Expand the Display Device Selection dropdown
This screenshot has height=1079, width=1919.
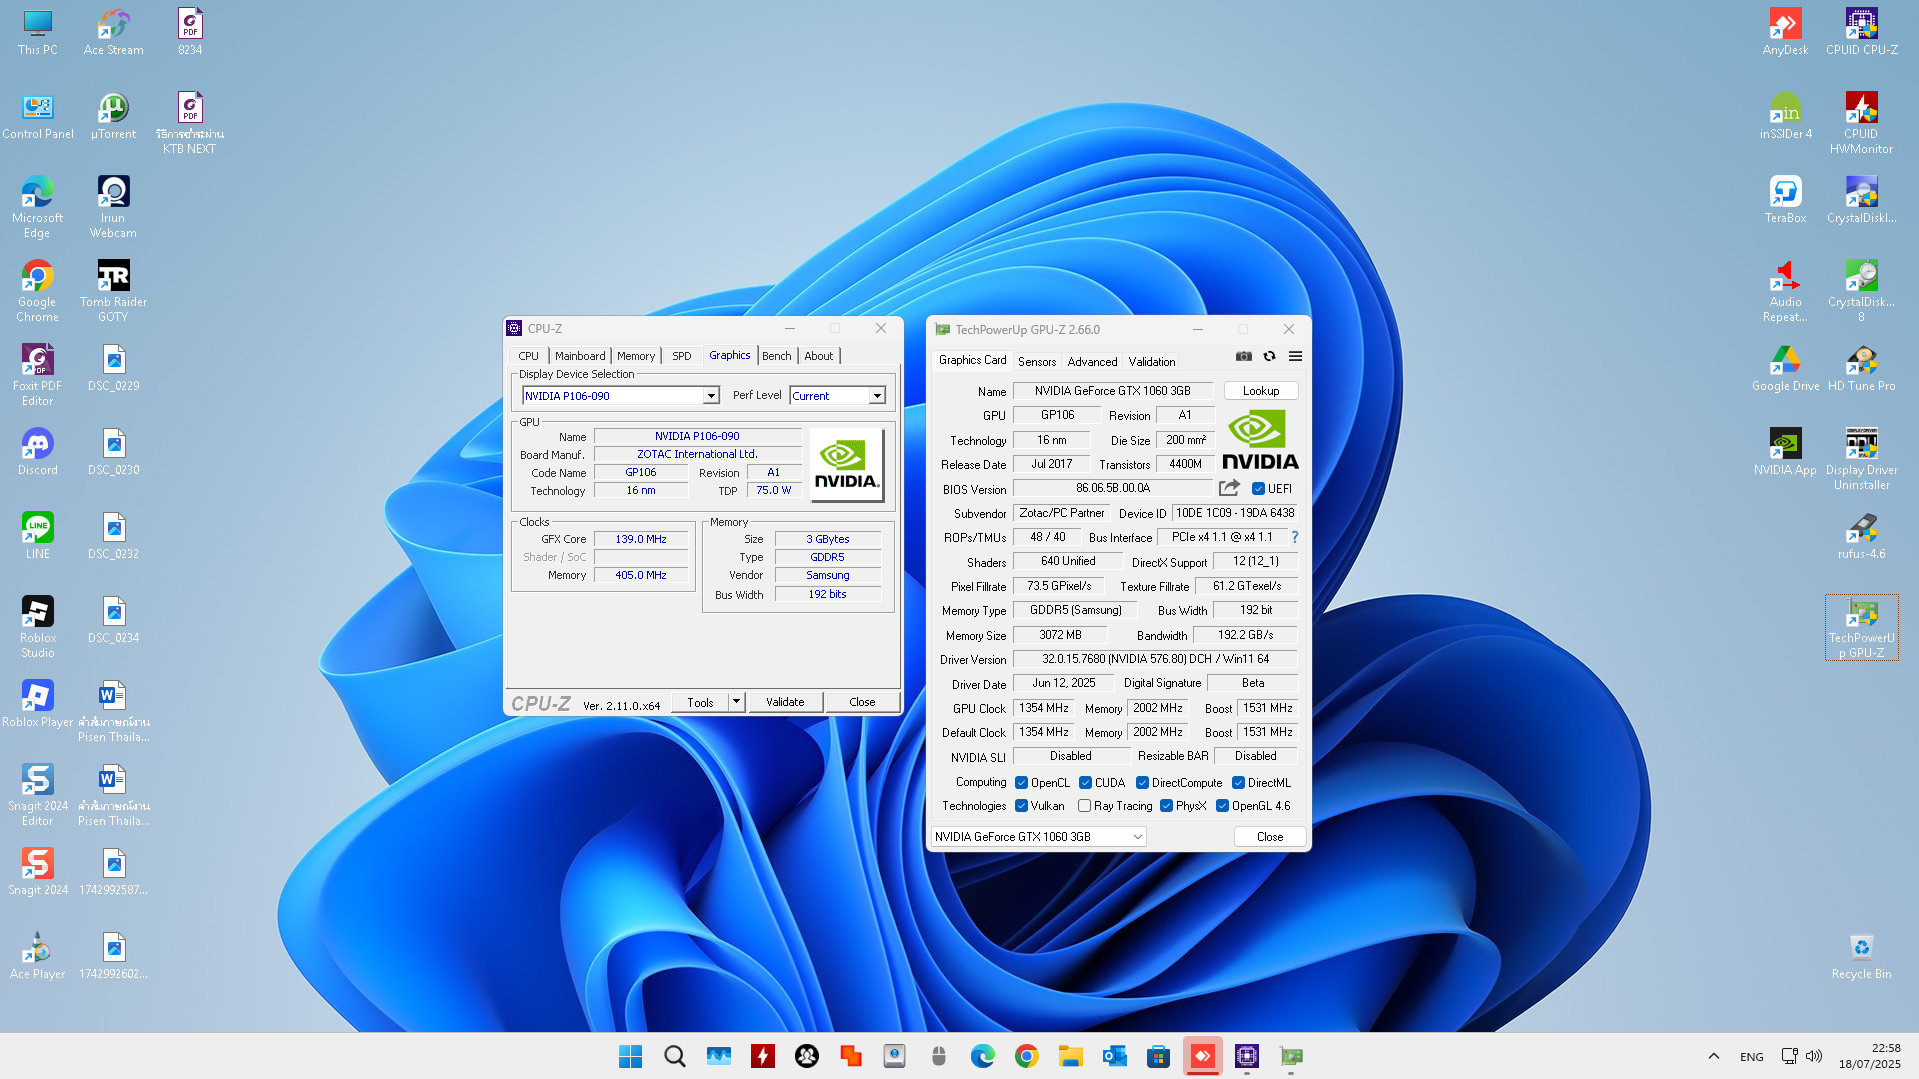pos(710,396)
